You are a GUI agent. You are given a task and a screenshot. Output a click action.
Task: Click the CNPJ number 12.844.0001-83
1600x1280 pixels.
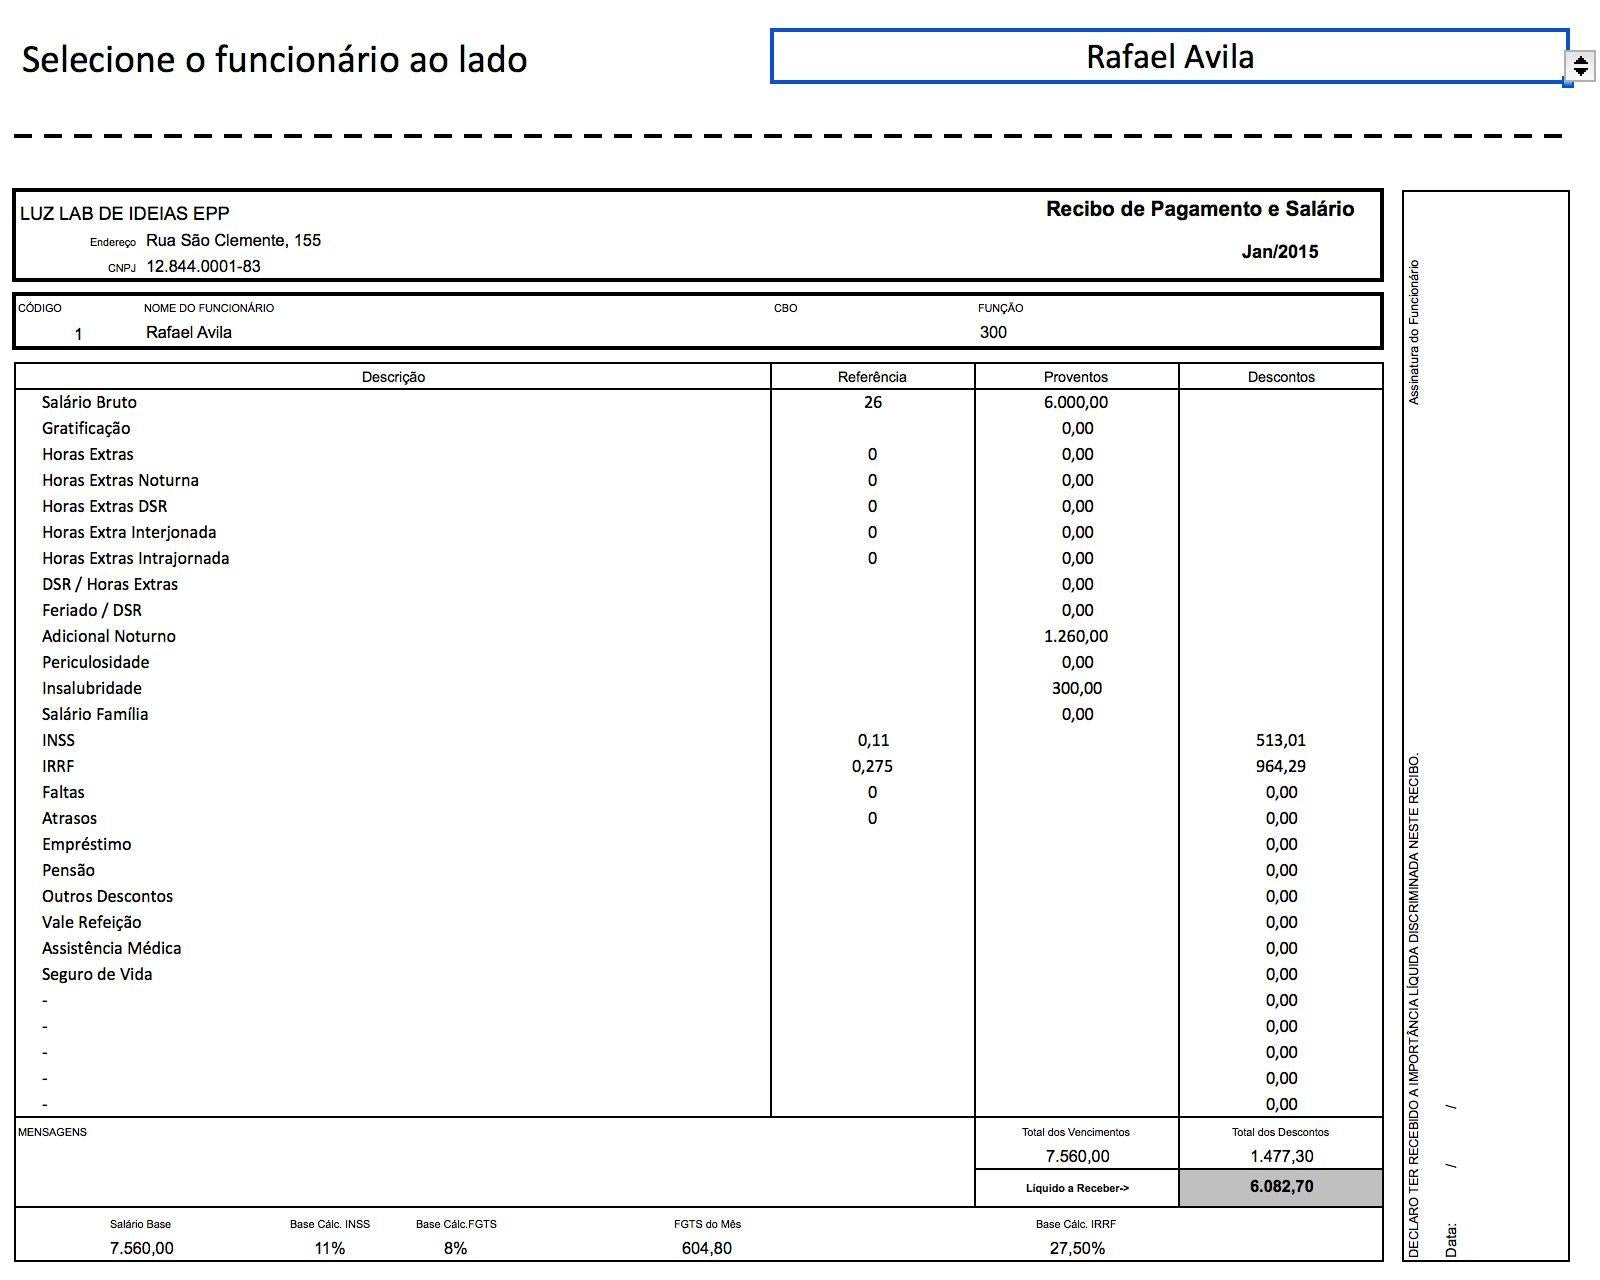[x=203, y=266]
